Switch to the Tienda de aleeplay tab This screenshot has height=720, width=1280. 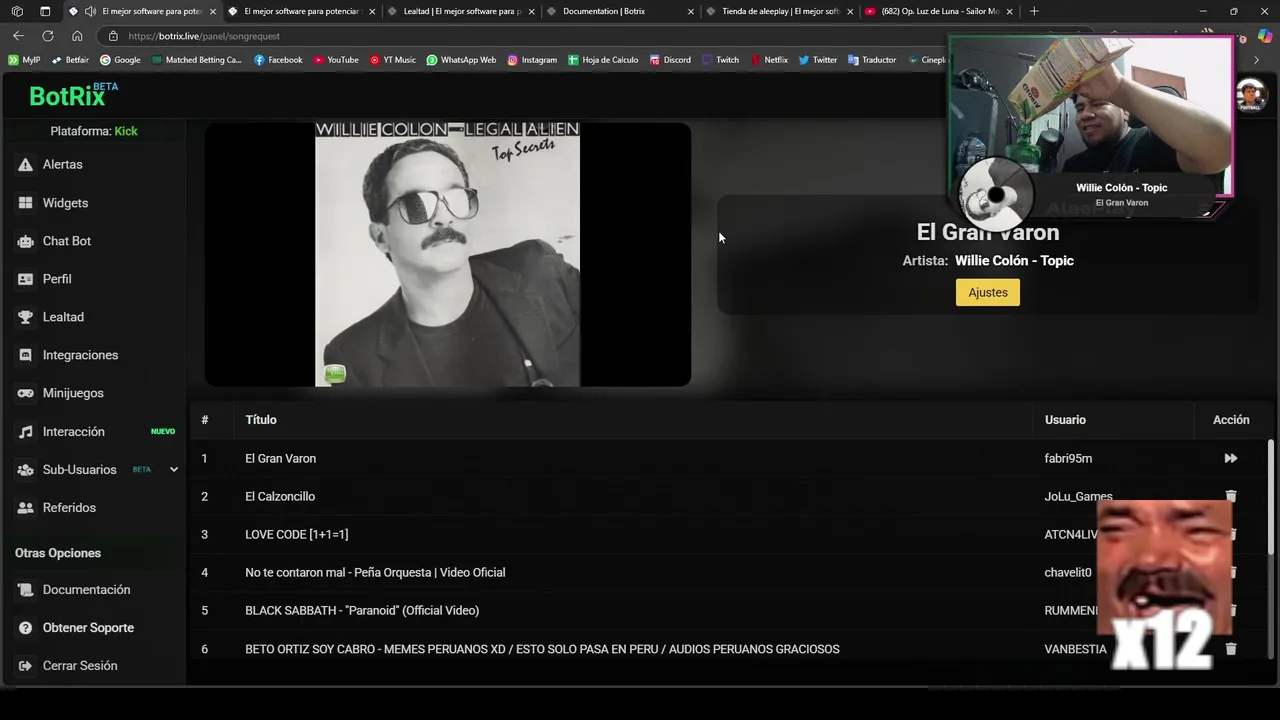(x=780, y=11)
